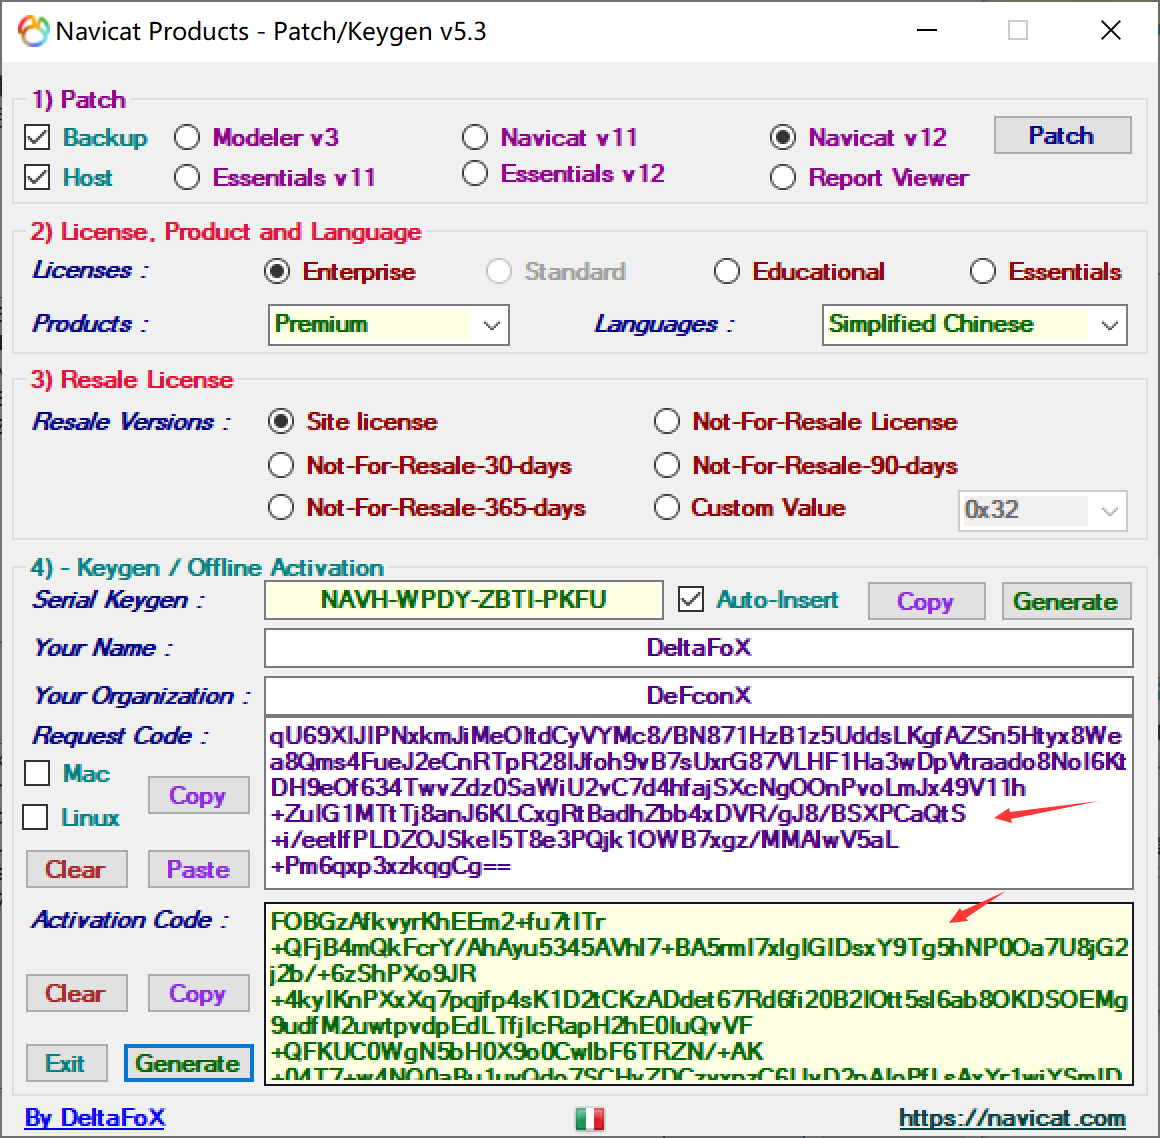Toggle the Host checkbox
Screen dimensions: 1160x1138
37,178
